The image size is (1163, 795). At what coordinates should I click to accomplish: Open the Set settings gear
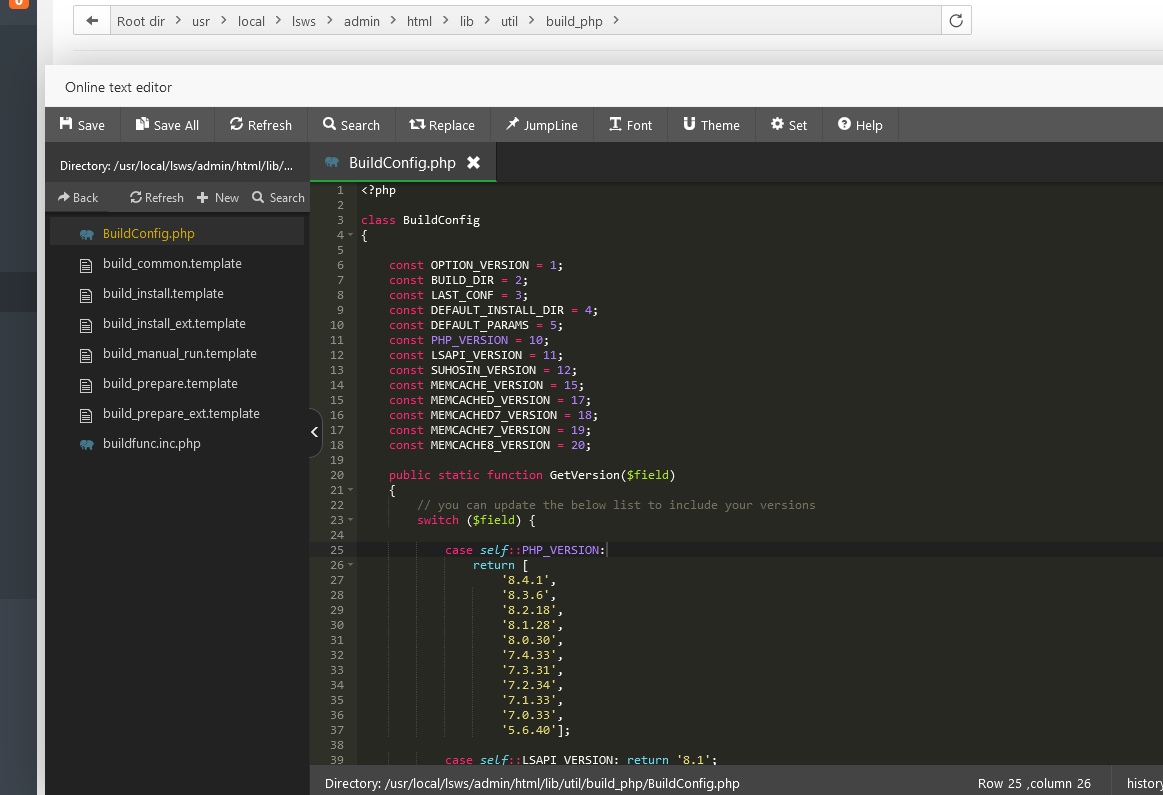coord(788,125)
